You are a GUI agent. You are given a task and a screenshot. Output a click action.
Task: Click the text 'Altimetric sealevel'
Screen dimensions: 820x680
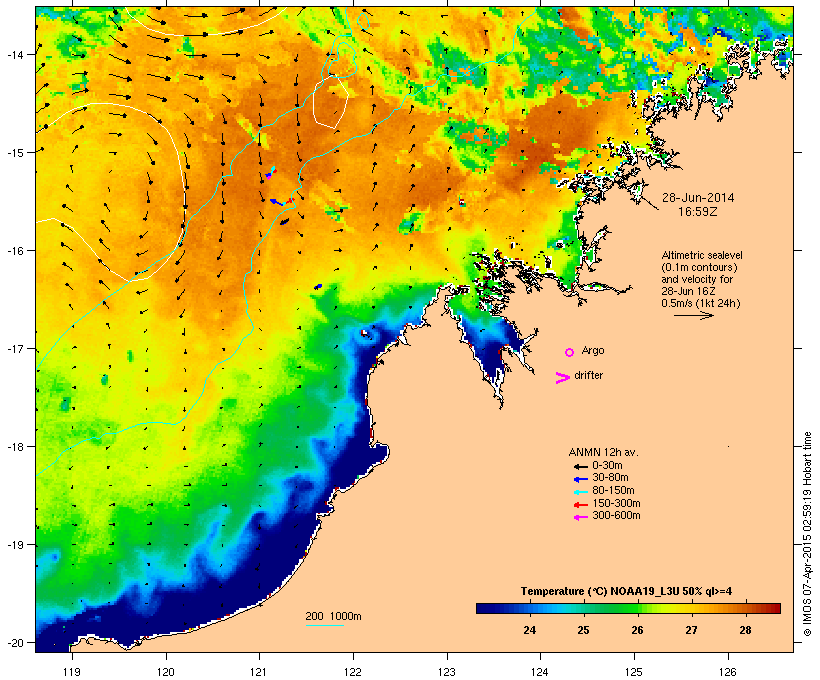pos(702,255)
